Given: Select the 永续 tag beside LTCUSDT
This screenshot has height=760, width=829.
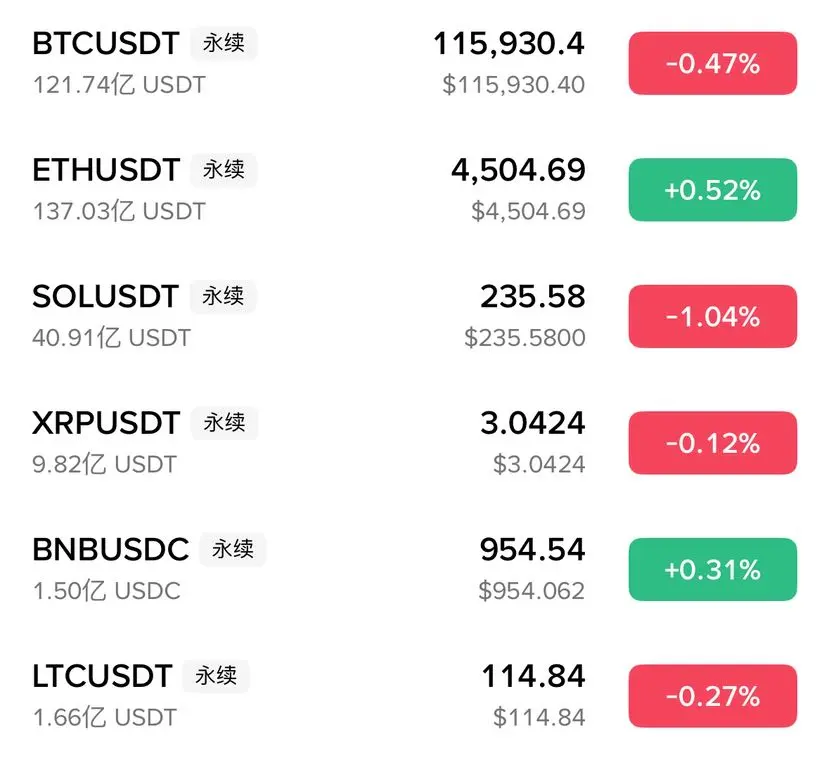Looking at the screenshot, I should pos(216,676).
